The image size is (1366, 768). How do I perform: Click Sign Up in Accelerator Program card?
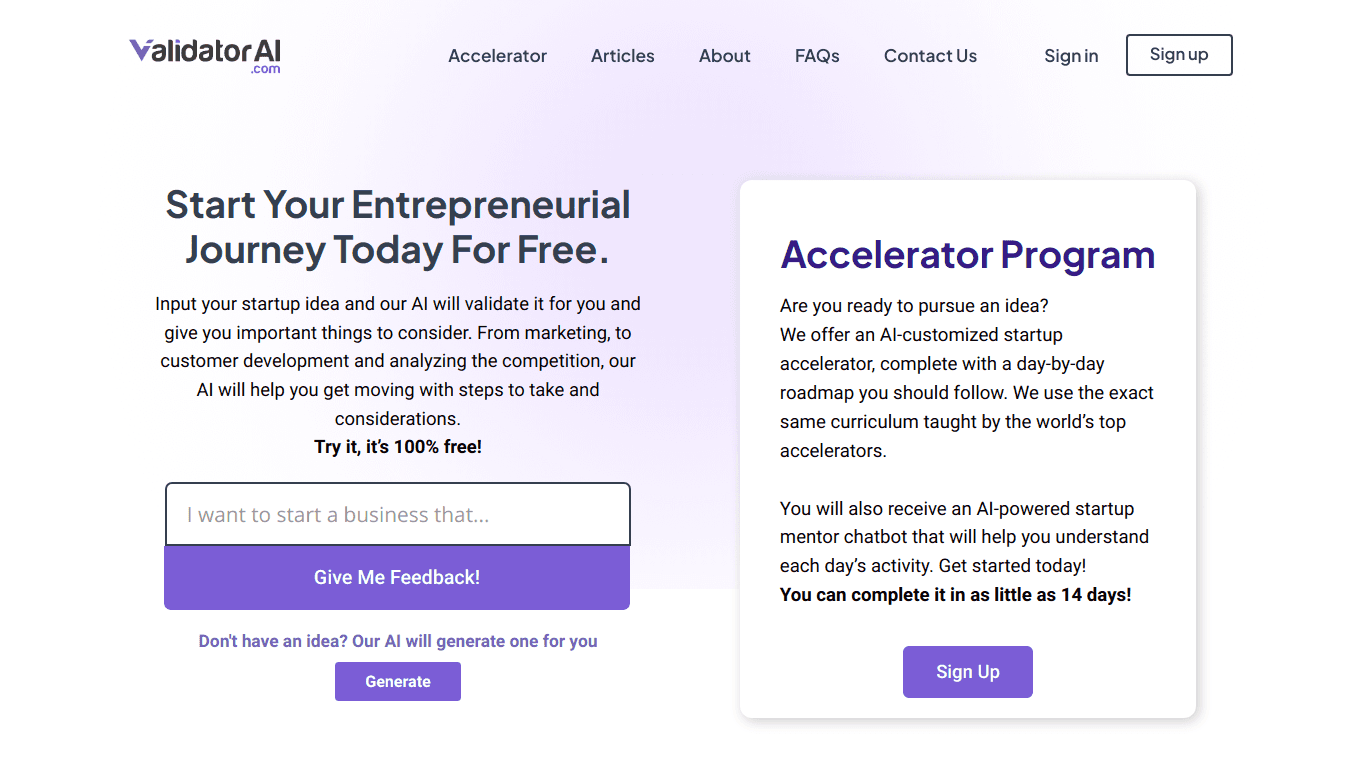tap(967, 672)
